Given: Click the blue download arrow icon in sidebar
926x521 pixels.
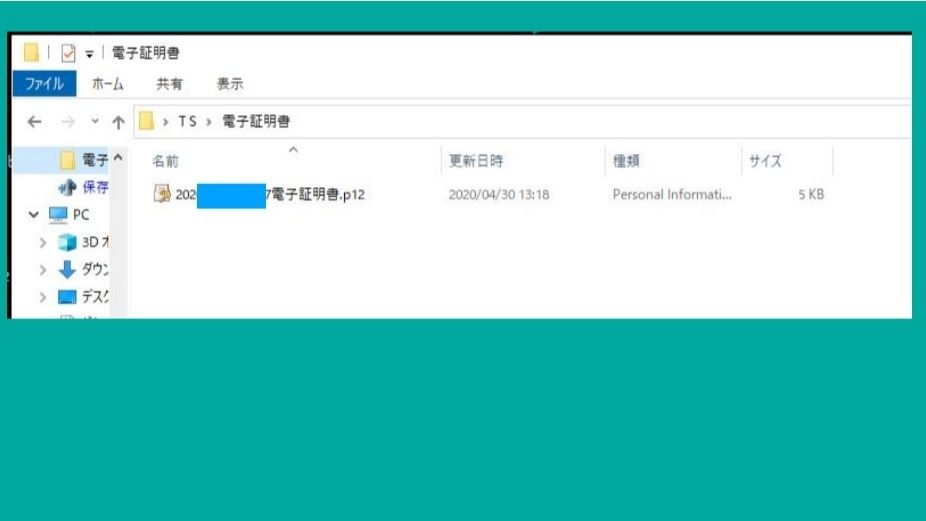Looking at the screenshot, I should point(67,269).
